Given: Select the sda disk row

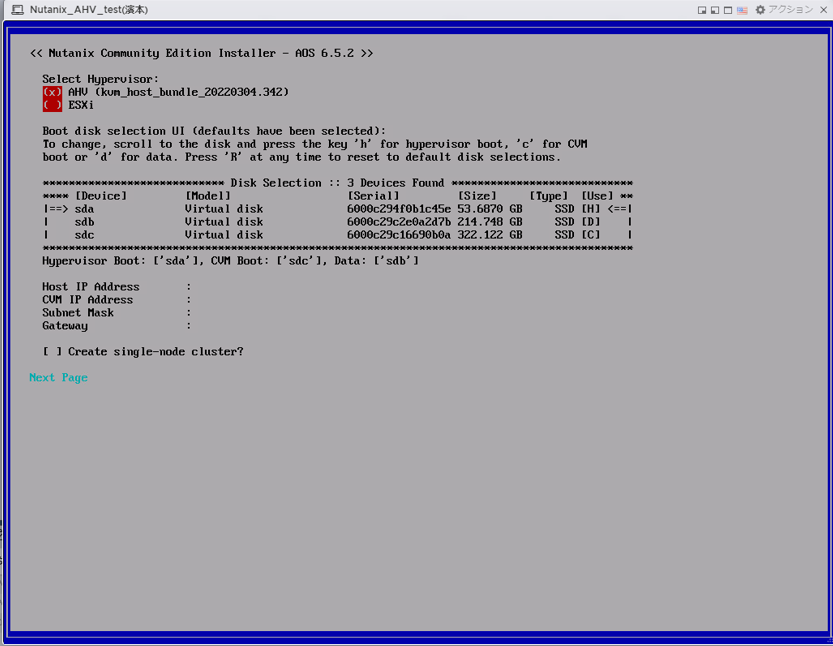Looking at the screenshot, I should [x=338, y=209].
